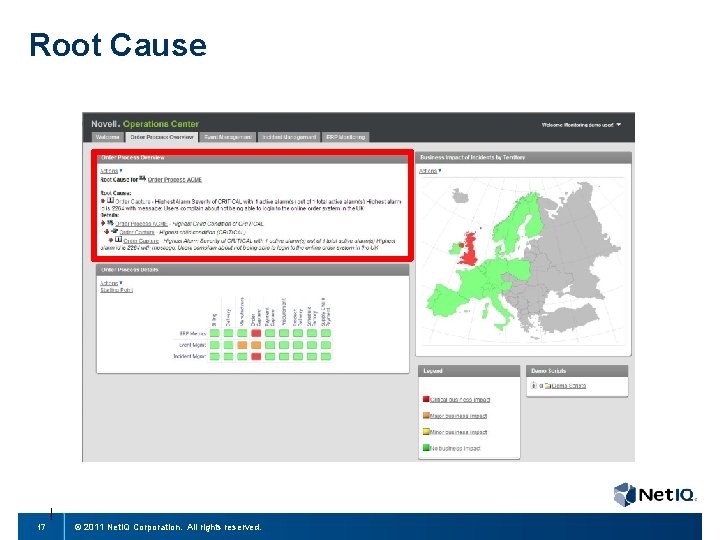Click the red cell in the Incident Mgmt row
720x540 pixels.
click(x=256, y=356)
